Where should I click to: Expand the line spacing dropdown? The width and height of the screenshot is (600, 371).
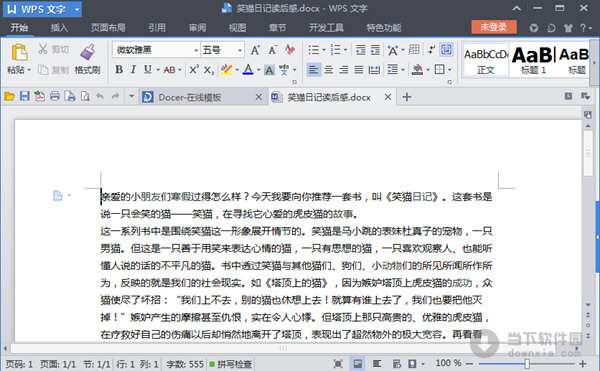[x=403, y=70]
